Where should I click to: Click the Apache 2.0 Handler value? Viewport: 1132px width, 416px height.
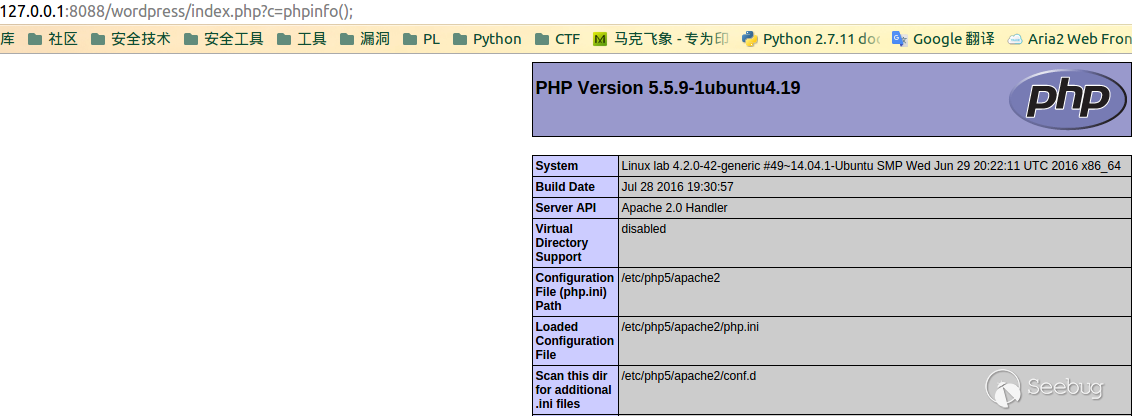coord(674,208)
